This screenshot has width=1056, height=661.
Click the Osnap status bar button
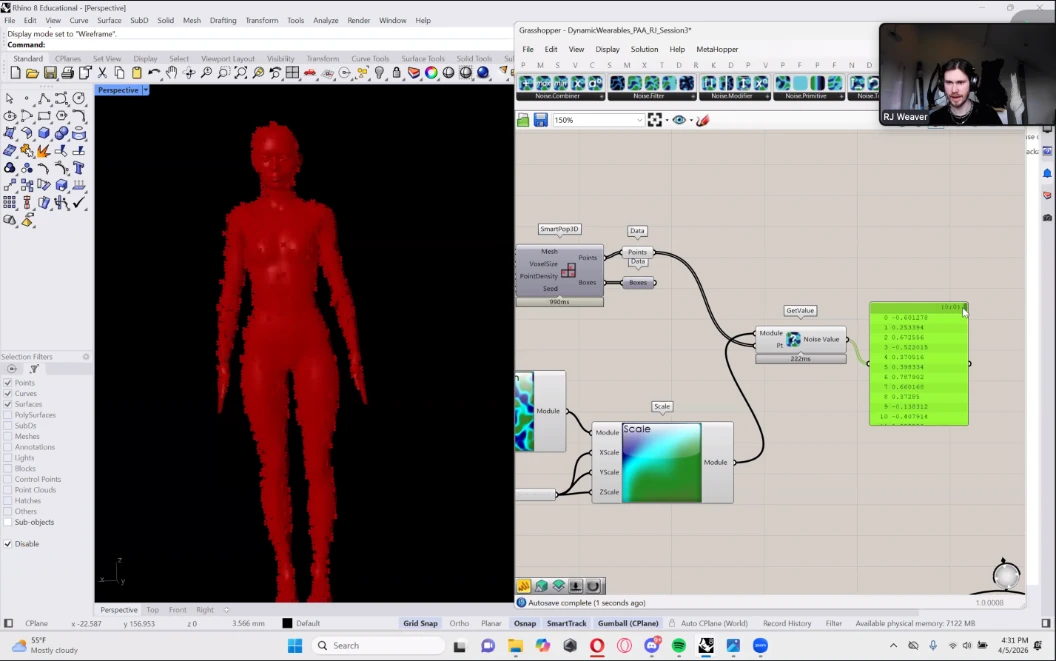(x=525, y=623)
